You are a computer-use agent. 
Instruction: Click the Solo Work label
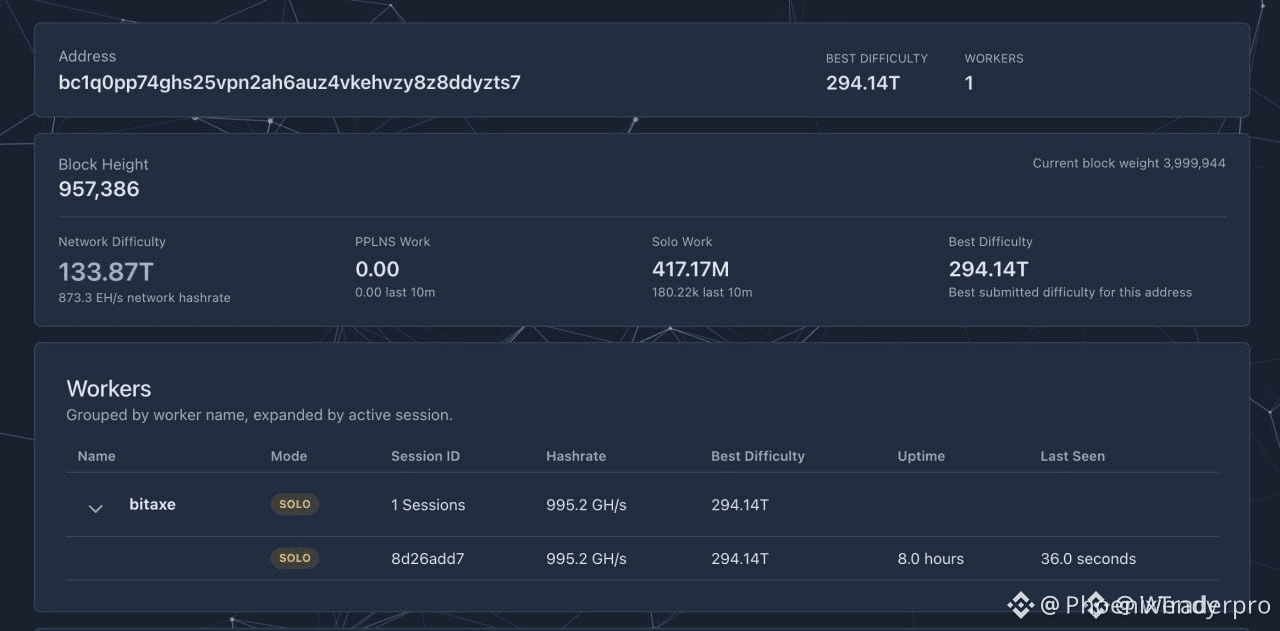coord(682,242)
